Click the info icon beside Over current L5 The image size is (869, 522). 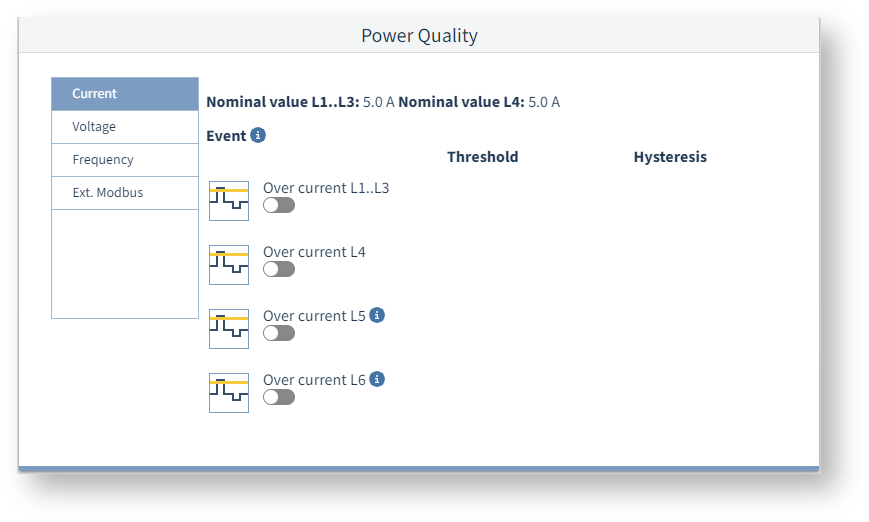(377, 315)
